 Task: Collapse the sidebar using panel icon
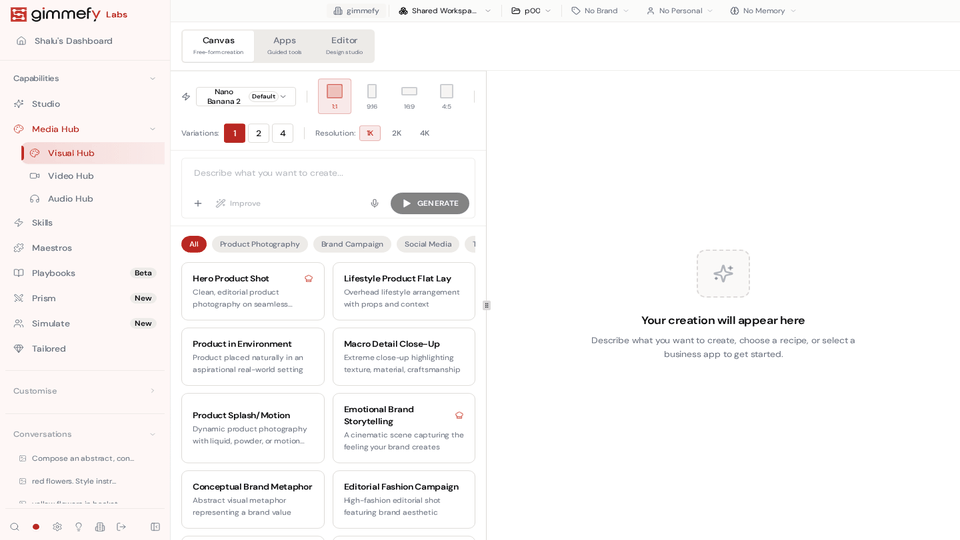[155, 527]
